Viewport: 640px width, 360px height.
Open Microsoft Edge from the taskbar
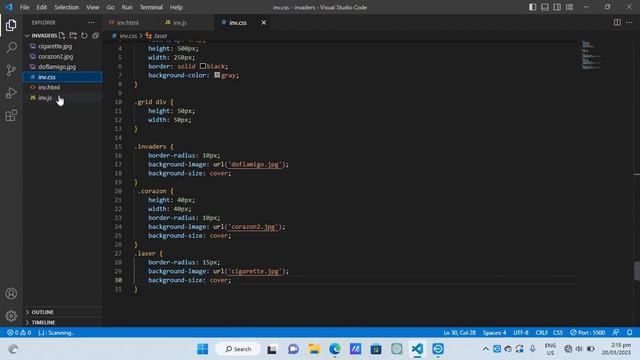[335, 349]
